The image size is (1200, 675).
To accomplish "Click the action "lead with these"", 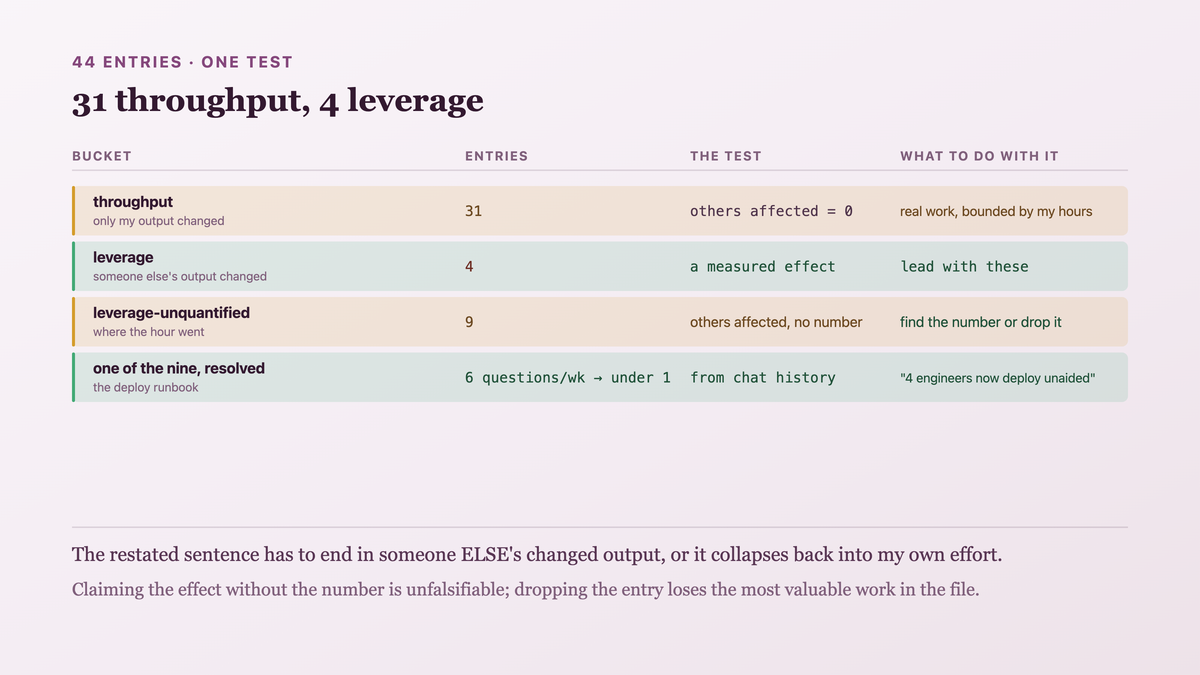I will [964, 266].
